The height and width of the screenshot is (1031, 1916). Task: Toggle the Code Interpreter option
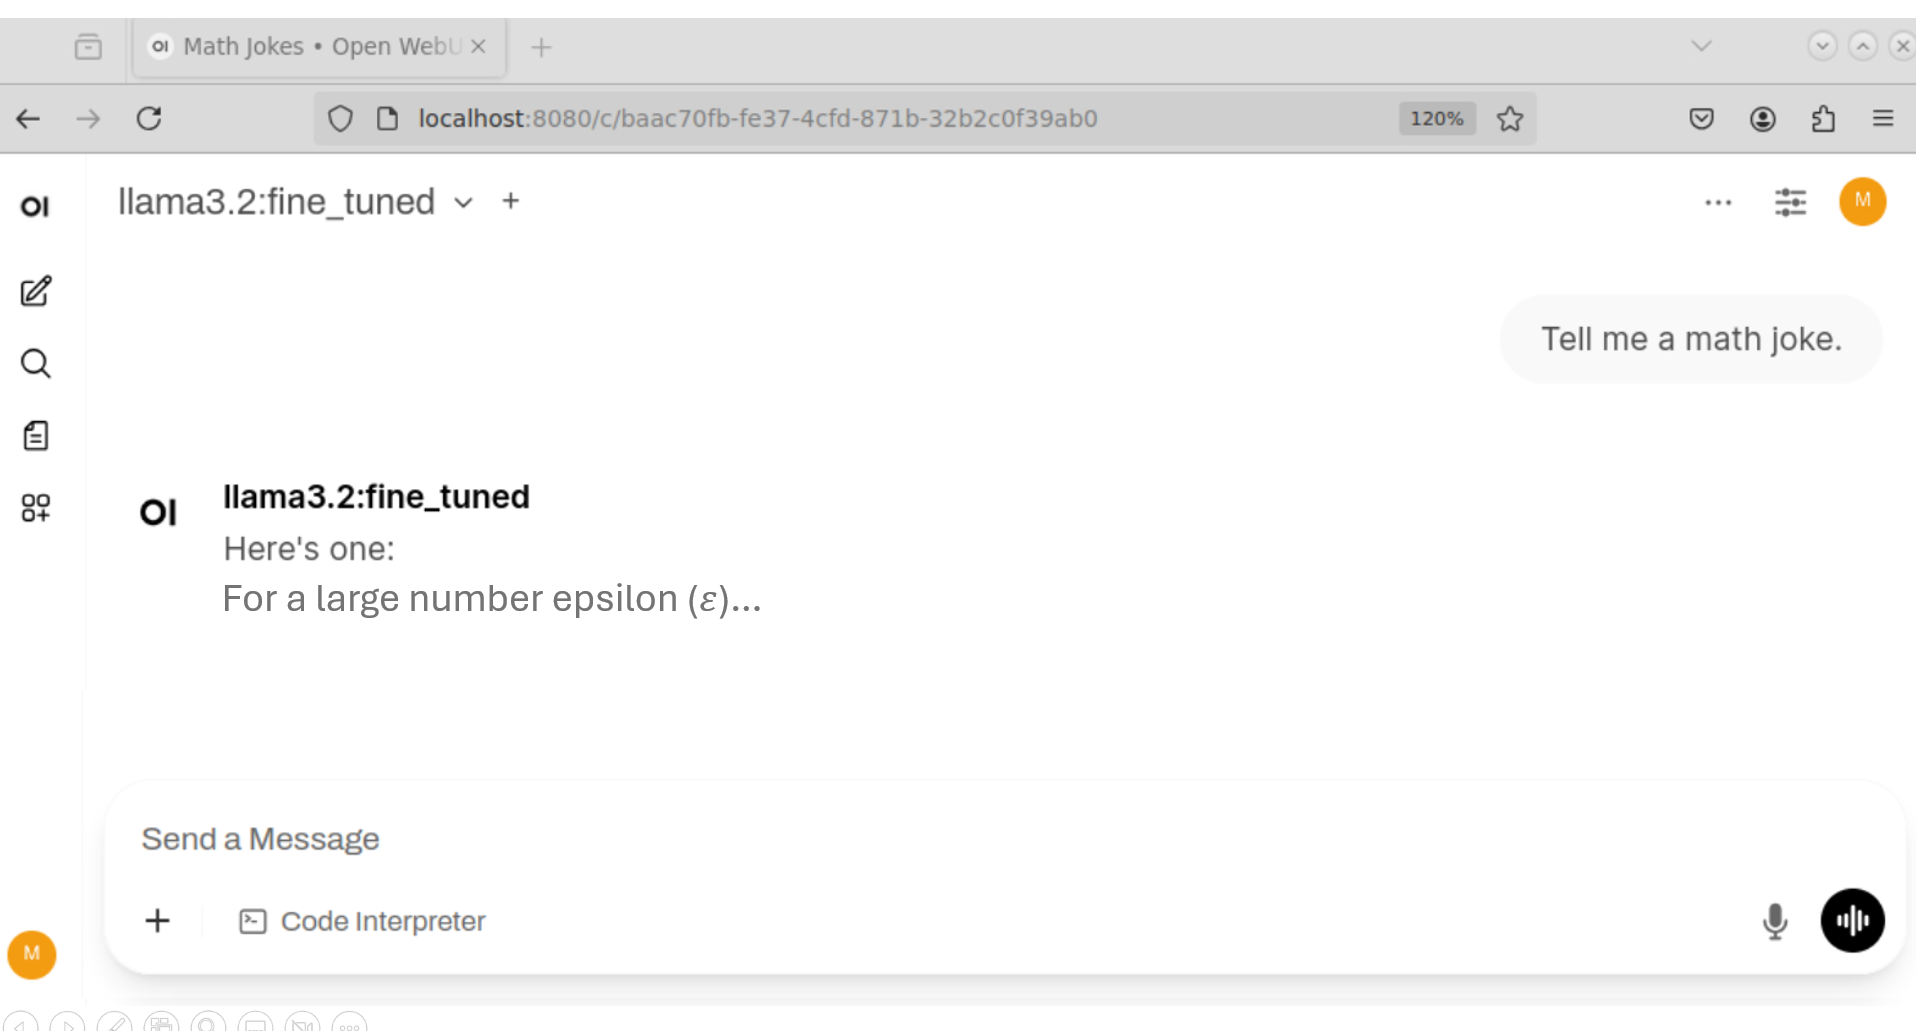click(x=362, y=921)
